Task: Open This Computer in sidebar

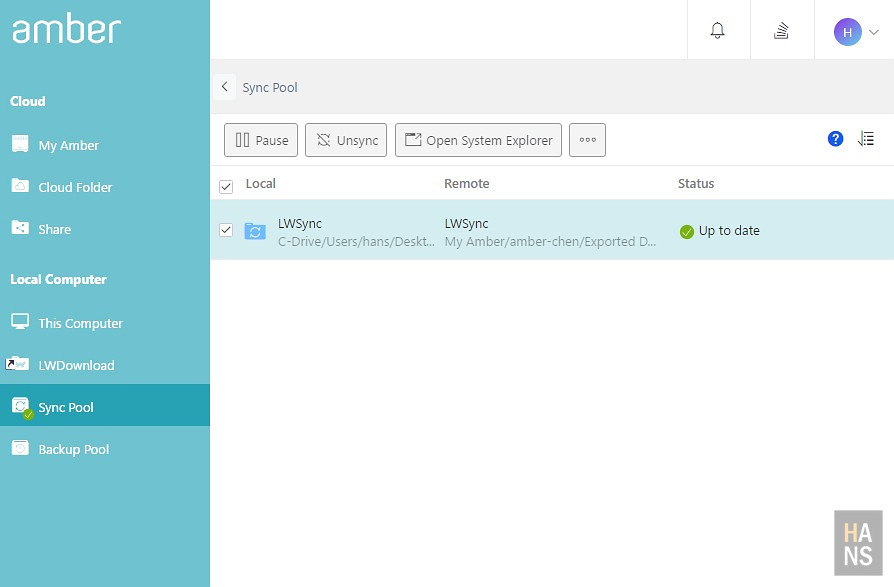Action: pos(105,323)
